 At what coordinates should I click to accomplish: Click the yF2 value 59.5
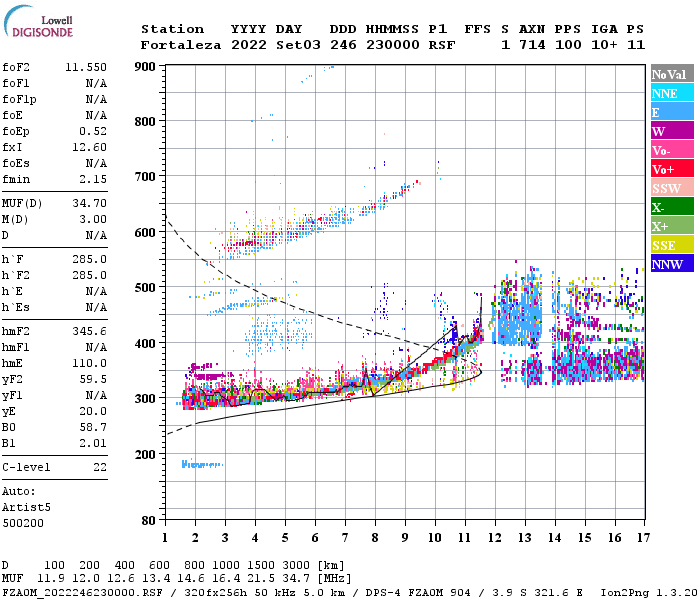(93, 379)
